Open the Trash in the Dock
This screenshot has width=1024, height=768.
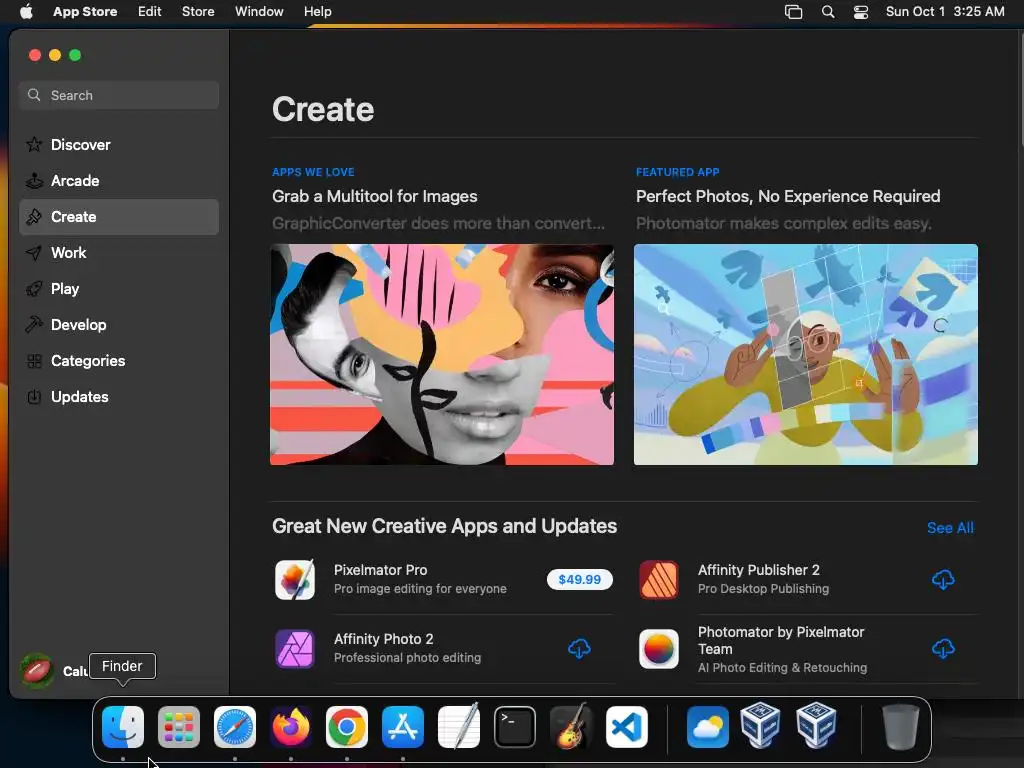pos(901,727)
